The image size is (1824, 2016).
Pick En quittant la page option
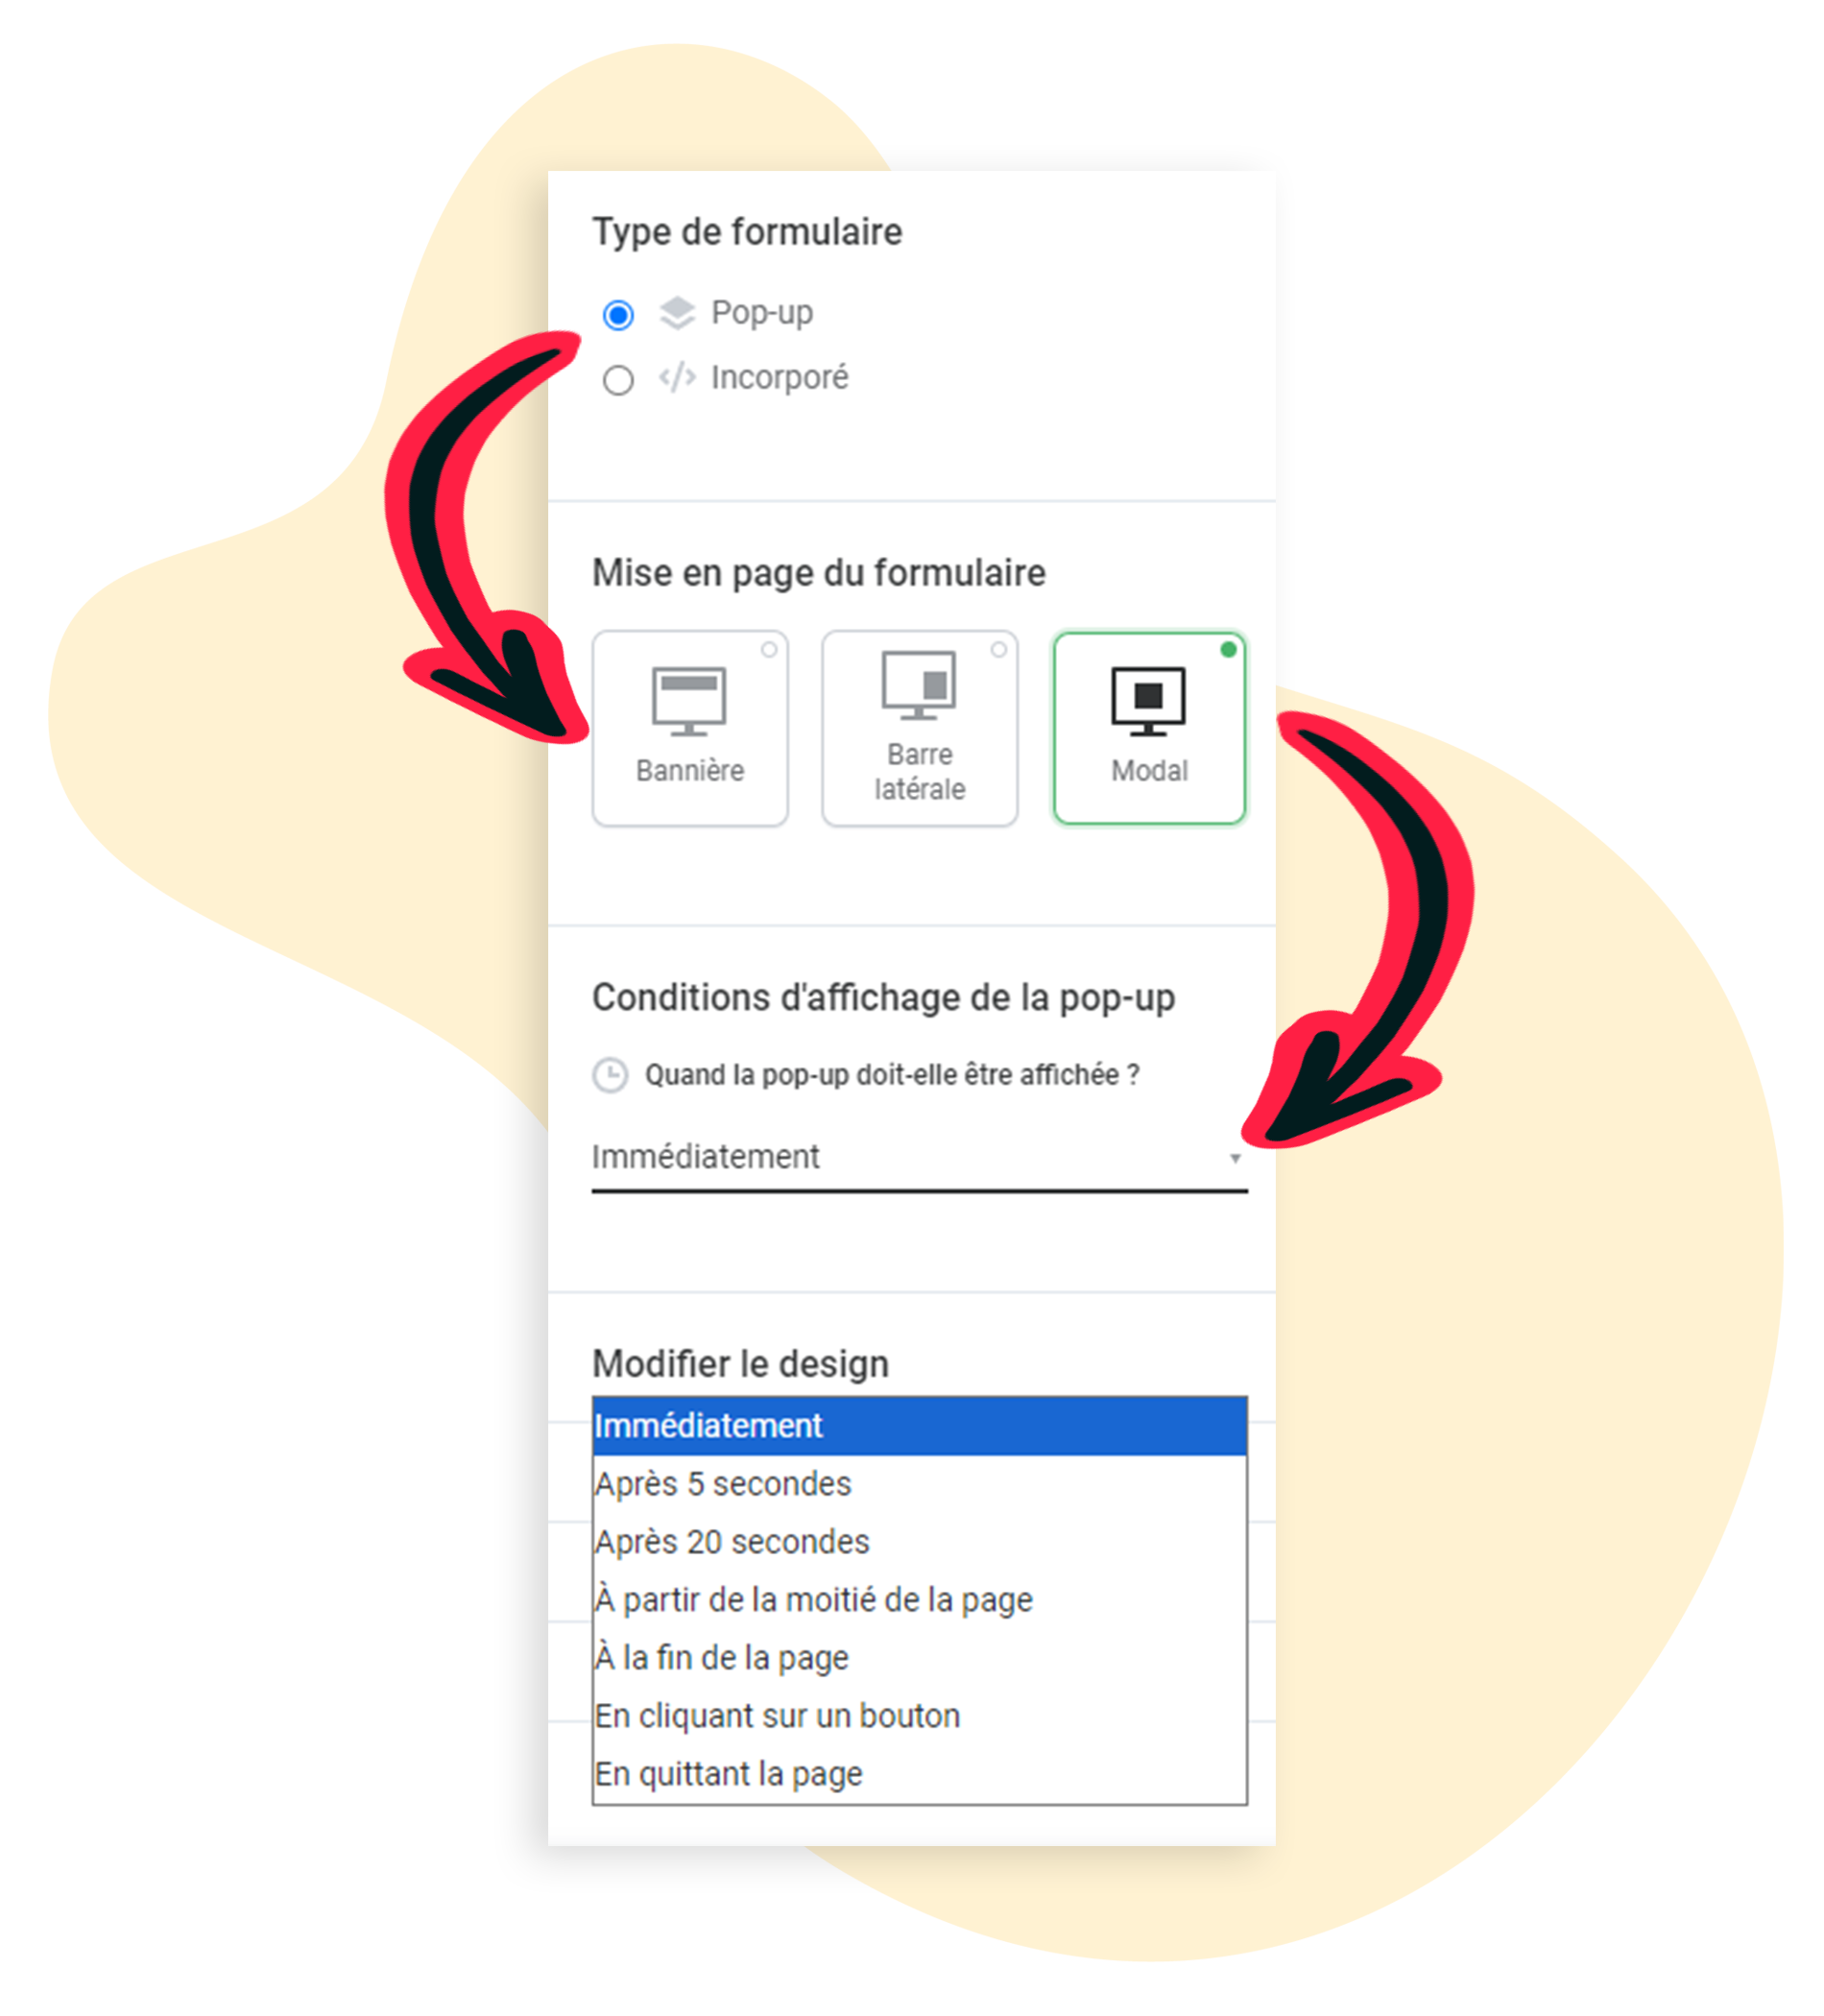click(919, 1773)
